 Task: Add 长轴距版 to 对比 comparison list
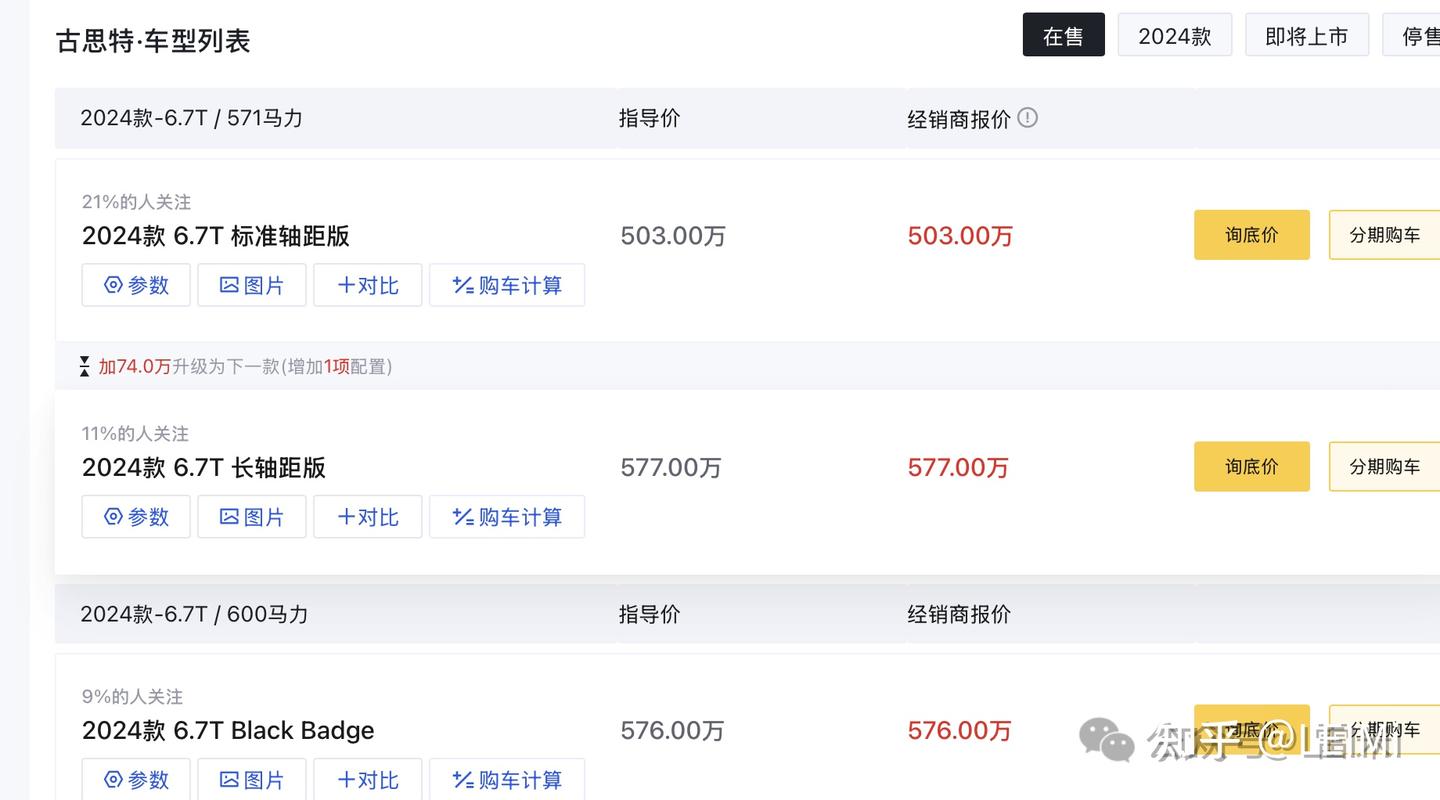point(368,517)
